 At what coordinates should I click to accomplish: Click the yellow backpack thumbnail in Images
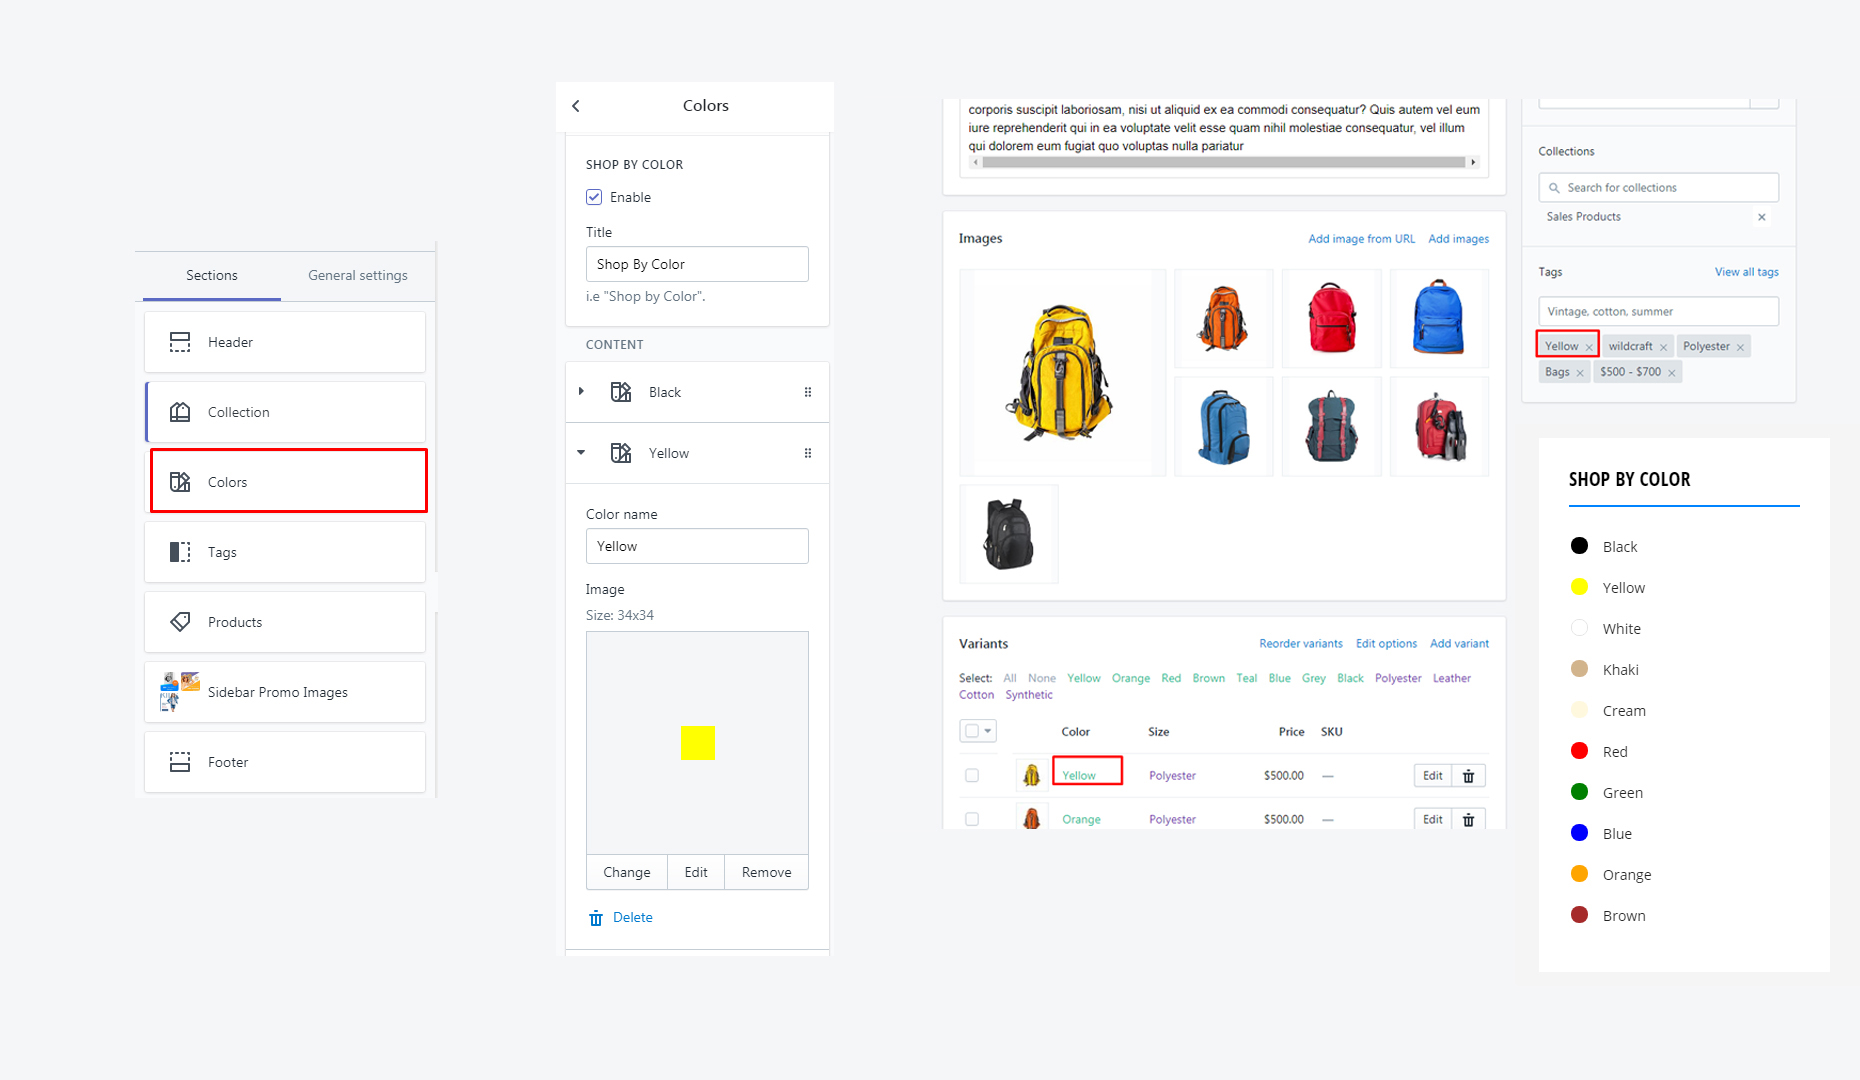coord(1062,371)
